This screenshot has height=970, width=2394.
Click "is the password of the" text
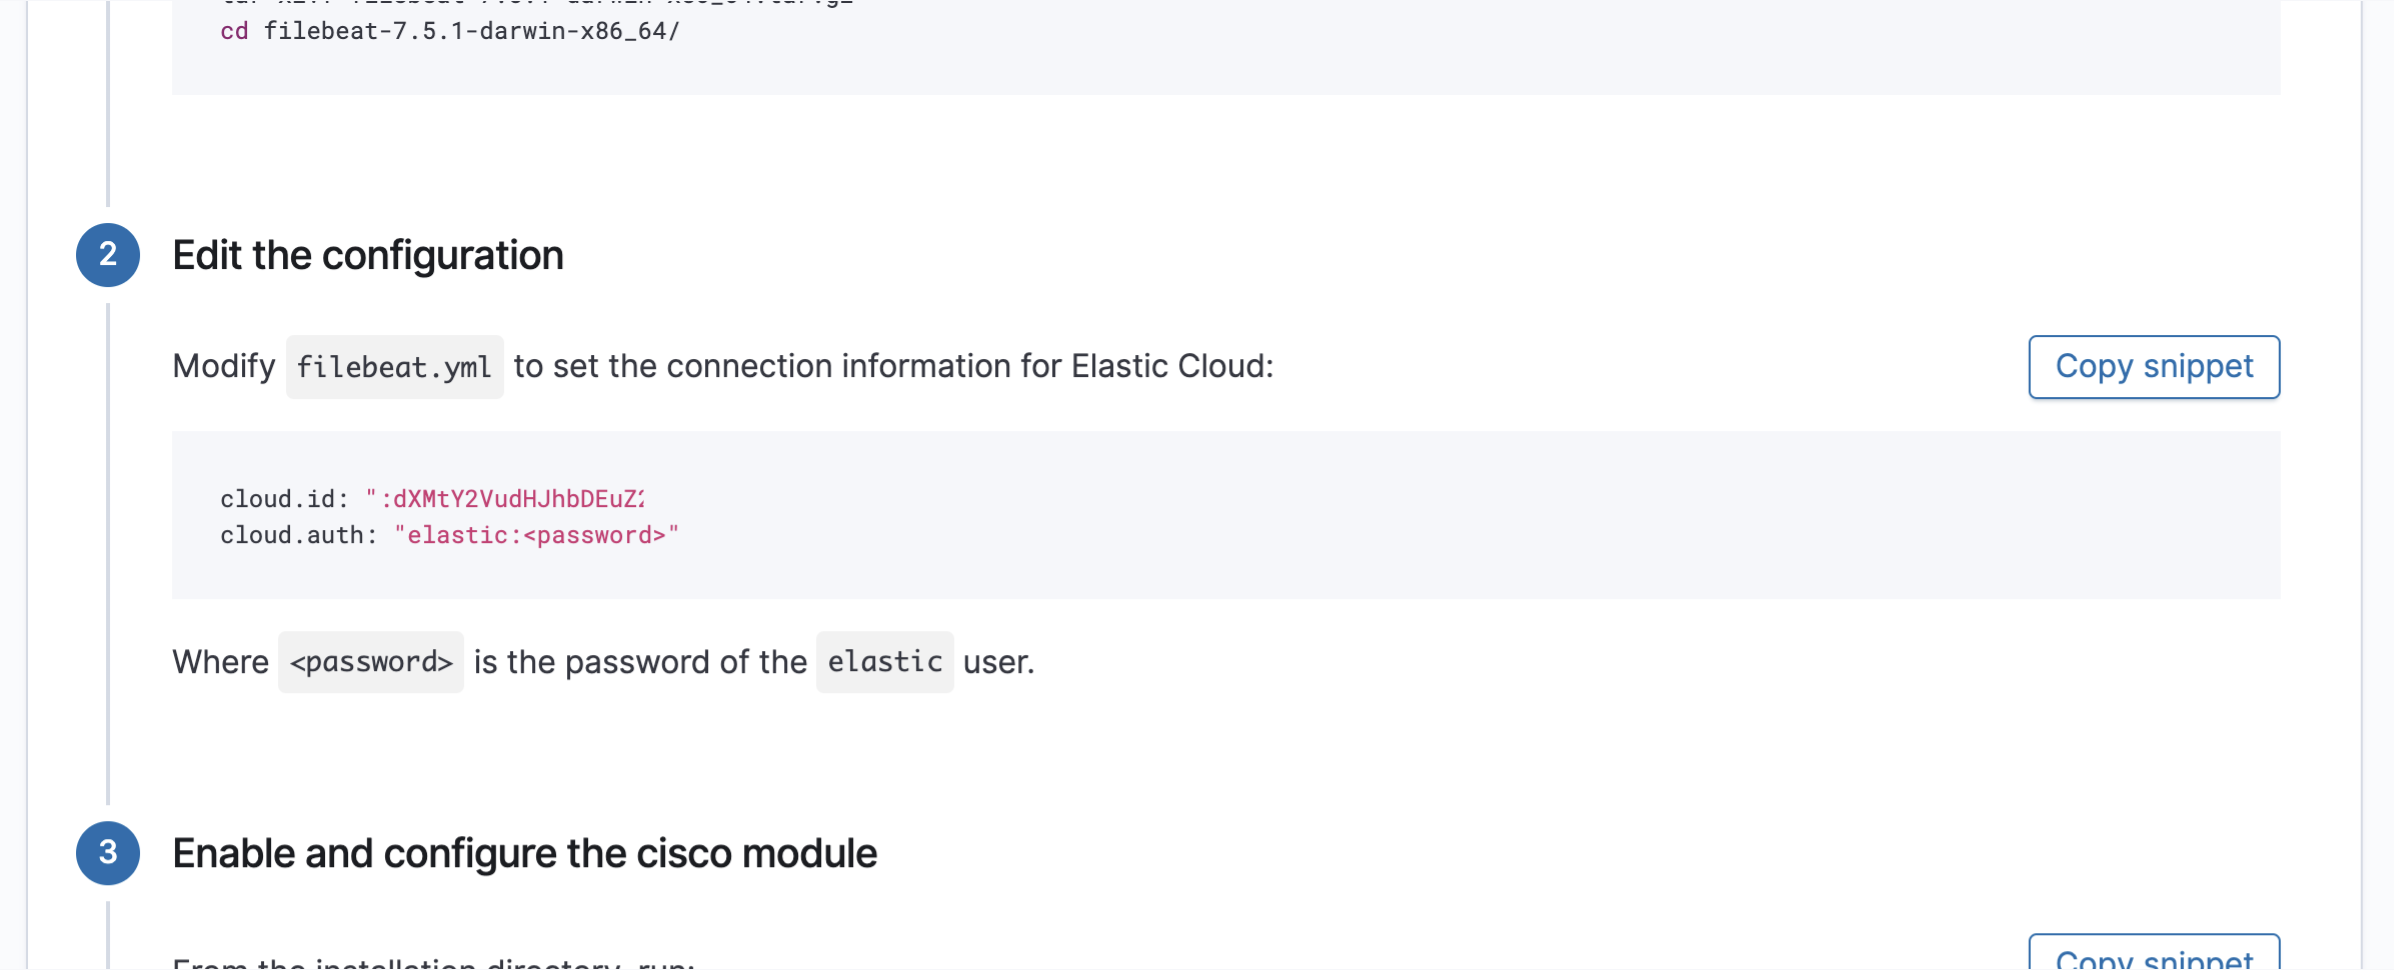point(640,662)
